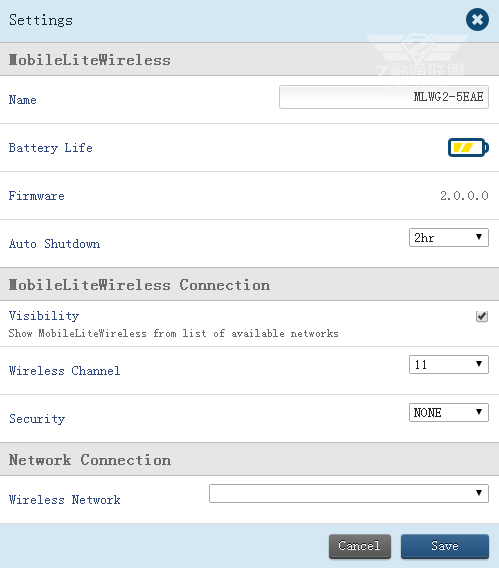Click the Name input field MLWG2-5EAE
499x568 pixels.
(x=384, y=97)
